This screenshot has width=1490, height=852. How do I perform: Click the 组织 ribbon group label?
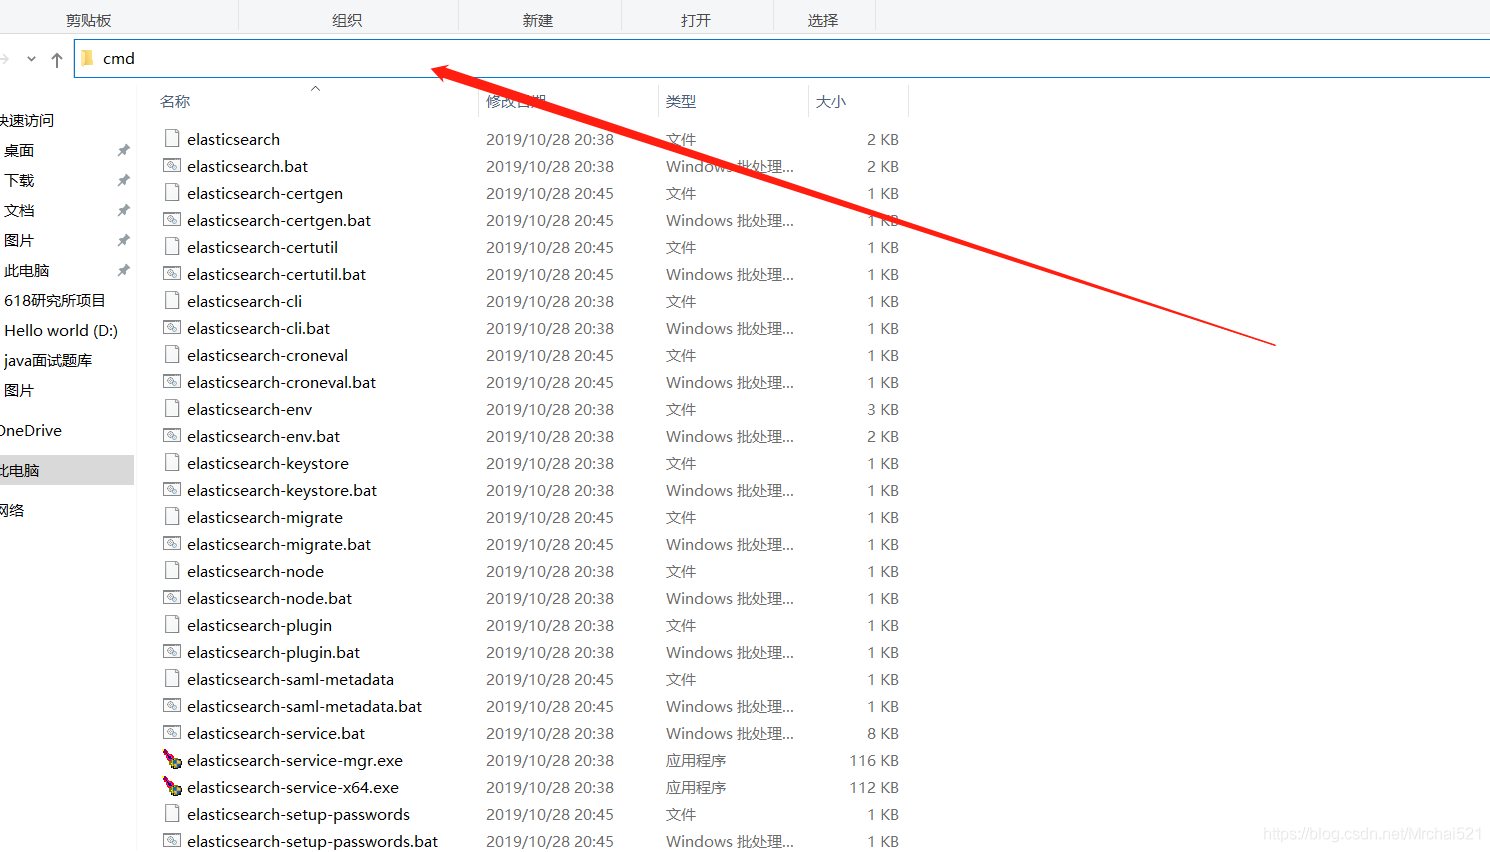347,20
